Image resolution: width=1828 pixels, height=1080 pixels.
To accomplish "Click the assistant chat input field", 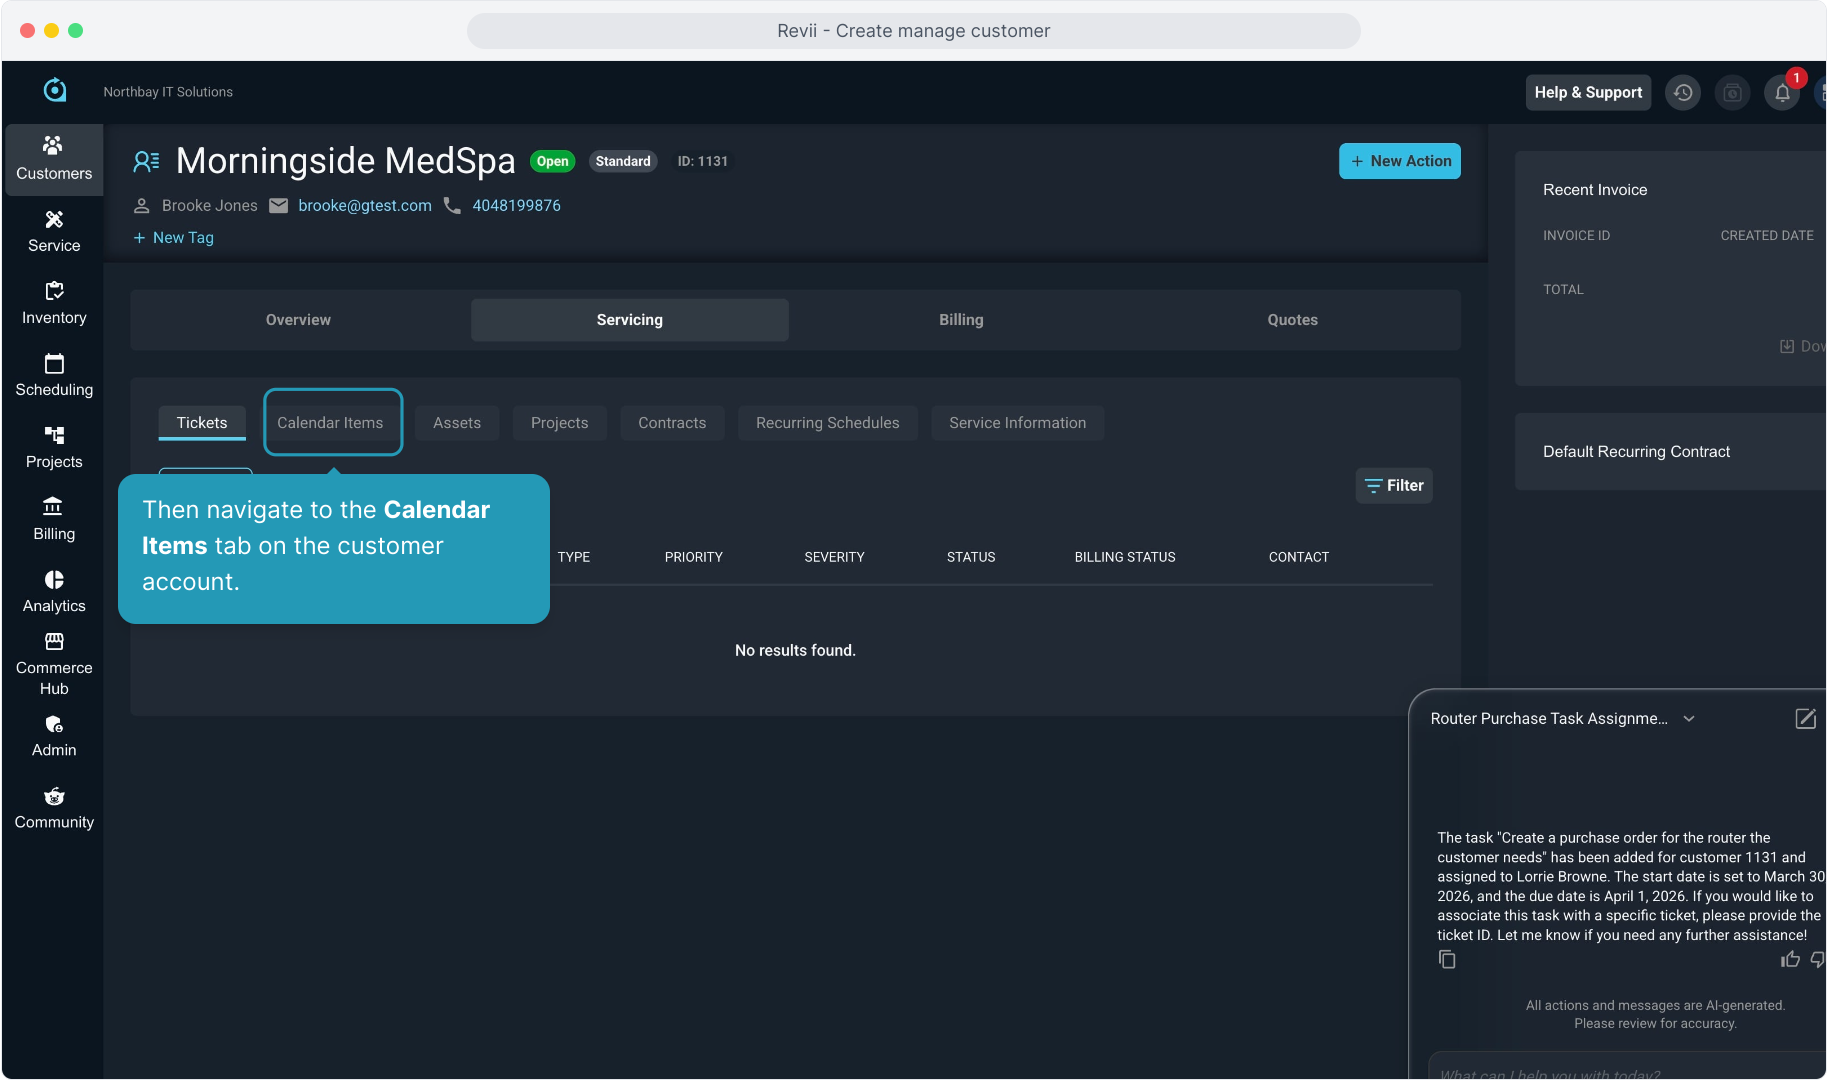I will point(1620,1070).
